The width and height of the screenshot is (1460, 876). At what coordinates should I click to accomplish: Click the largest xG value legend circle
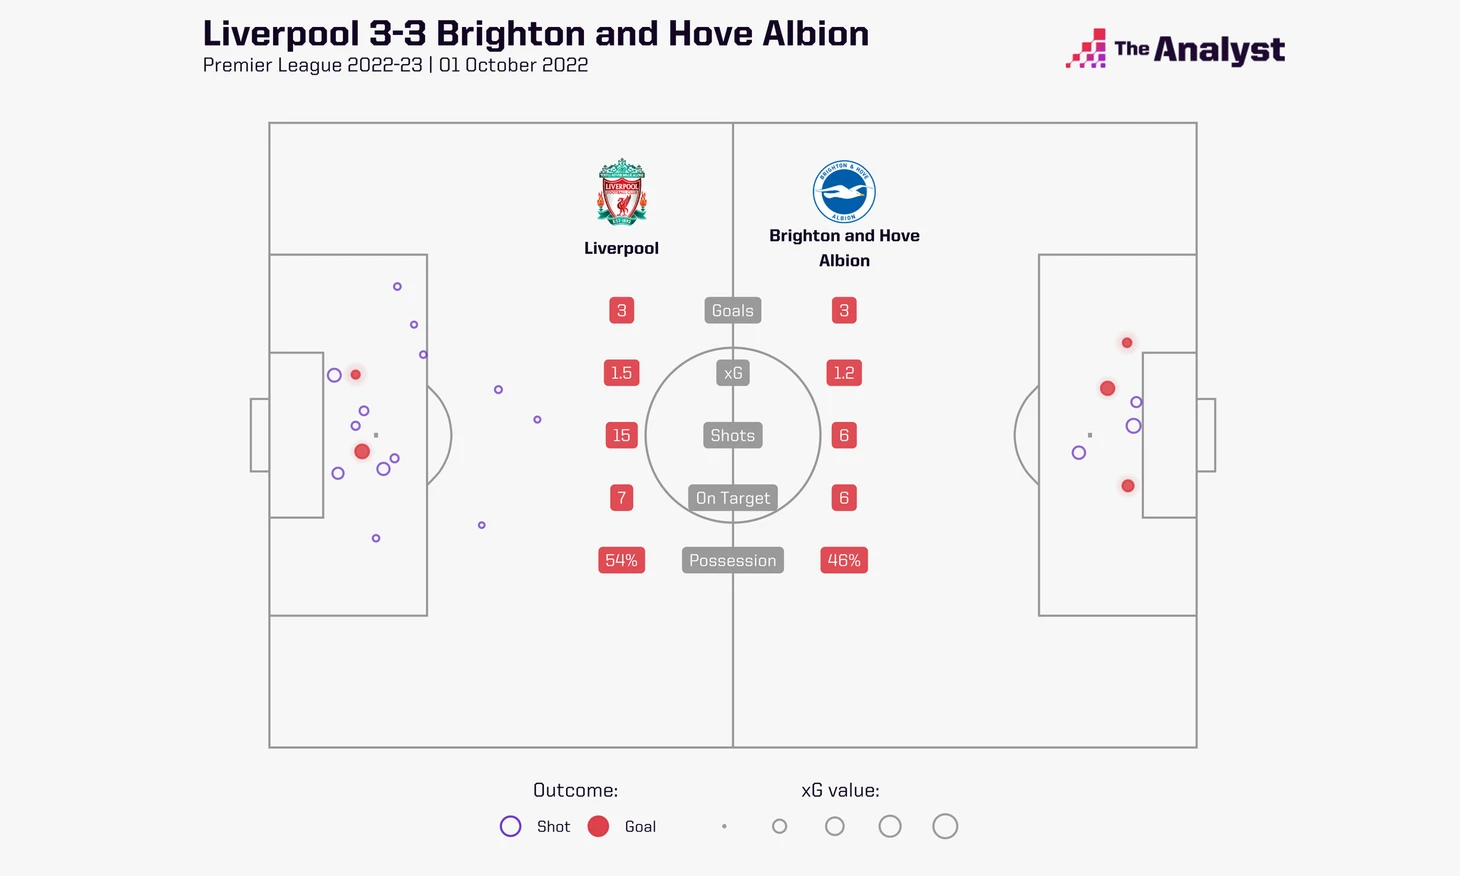coord(945,826)
